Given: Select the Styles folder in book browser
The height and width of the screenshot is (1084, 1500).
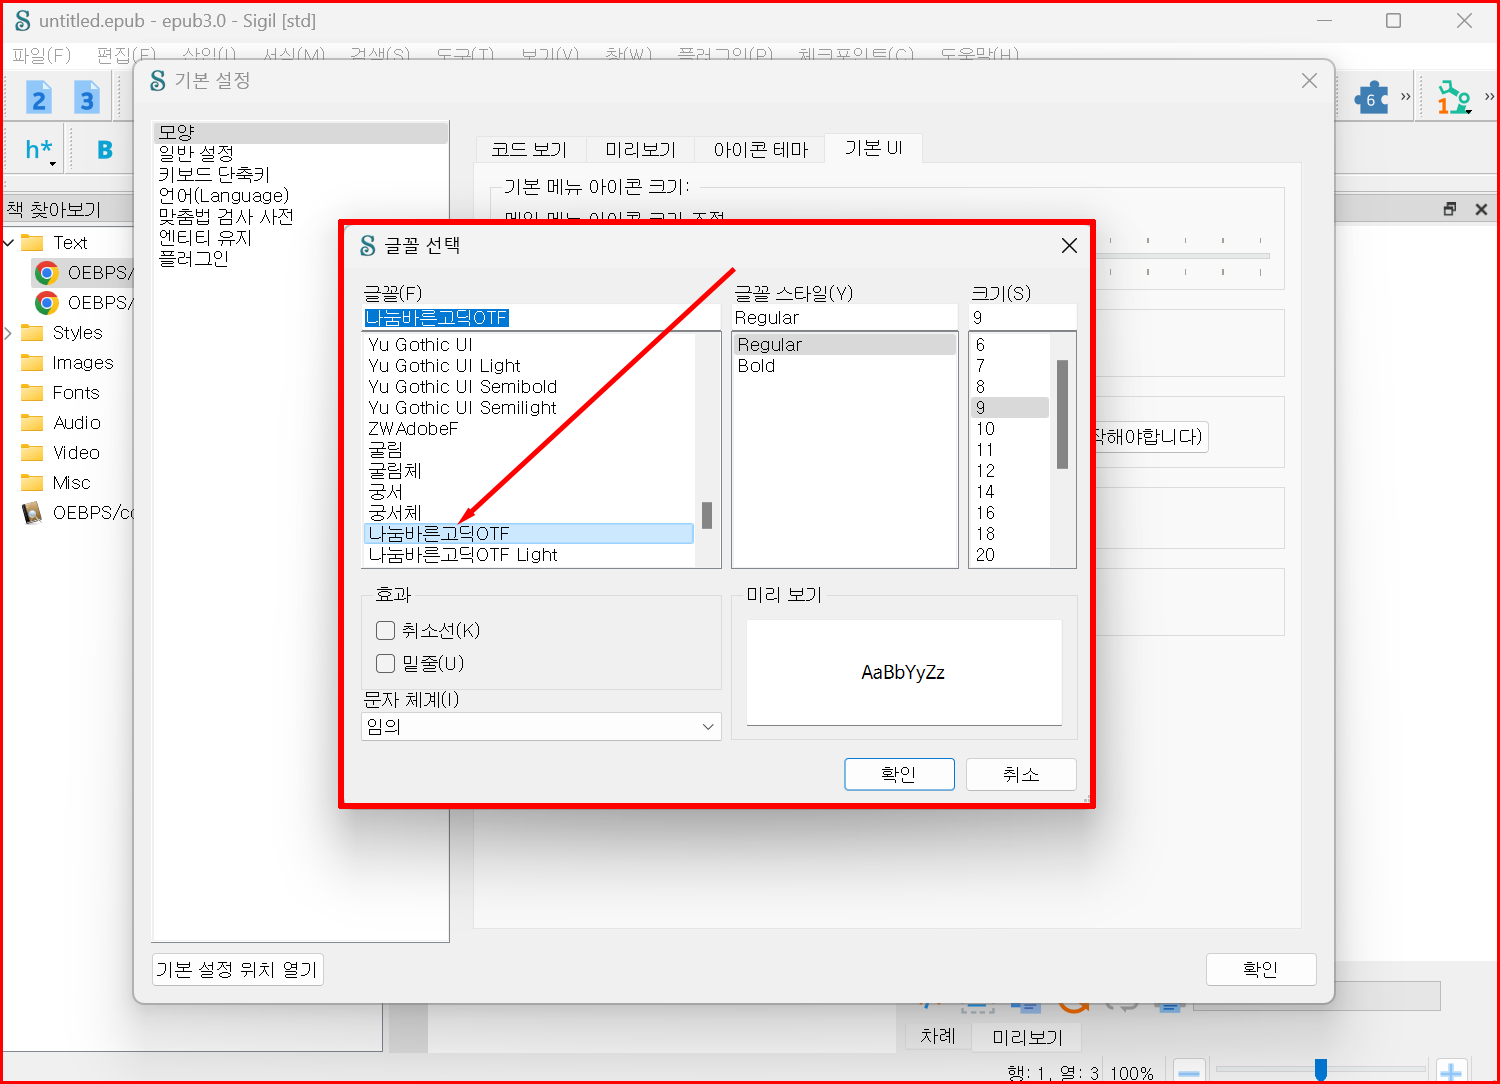Looking at the screenshot, I should point(77,333).
